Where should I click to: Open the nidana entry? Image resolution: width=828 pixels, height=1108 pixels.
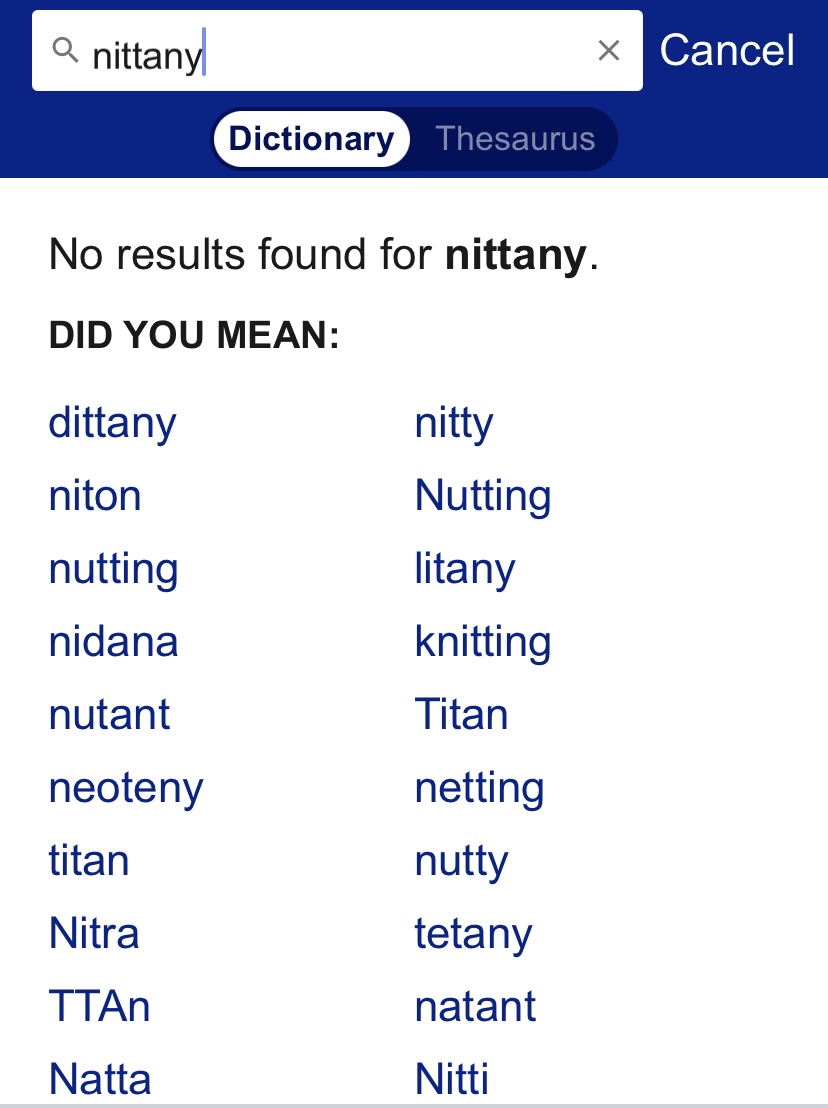[x=113, y=642]
